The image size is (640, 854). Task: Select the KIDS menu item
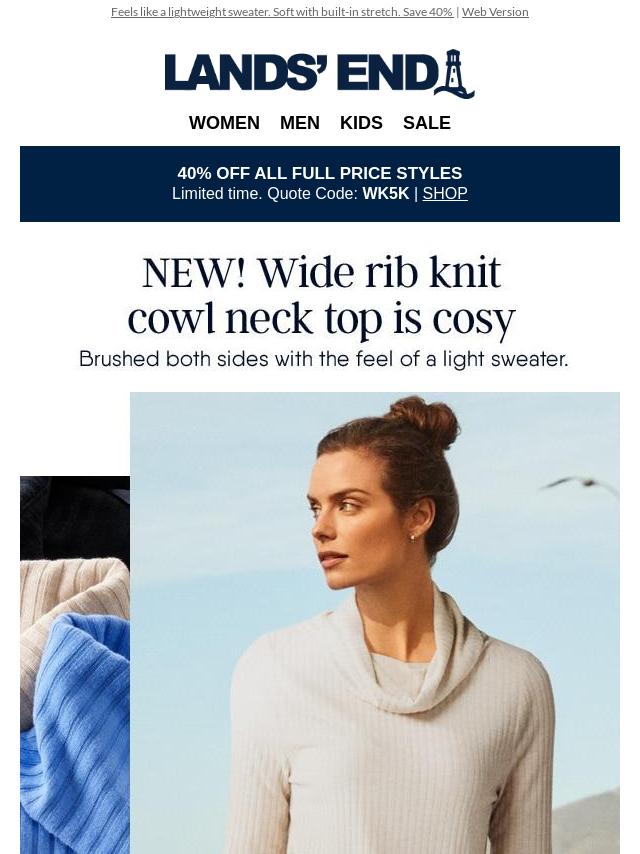tap(361, 123)
